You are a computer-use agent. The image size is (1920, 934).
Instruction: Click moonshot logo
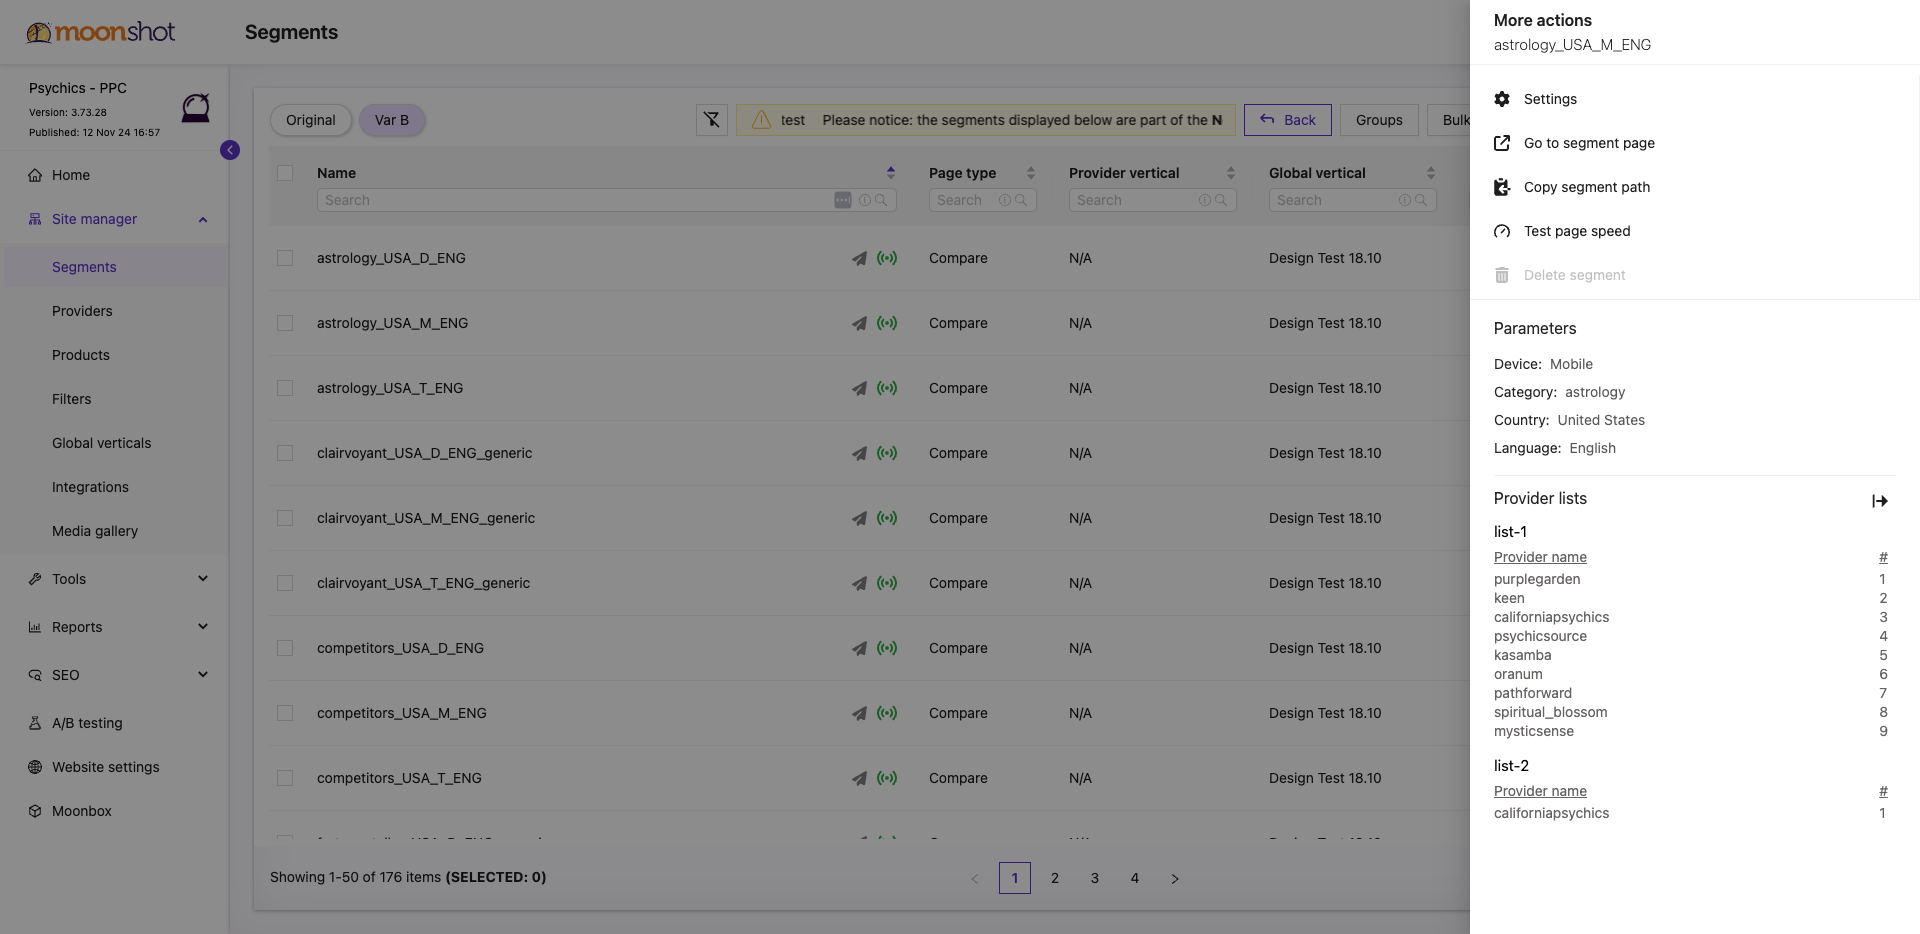(101, 32)
